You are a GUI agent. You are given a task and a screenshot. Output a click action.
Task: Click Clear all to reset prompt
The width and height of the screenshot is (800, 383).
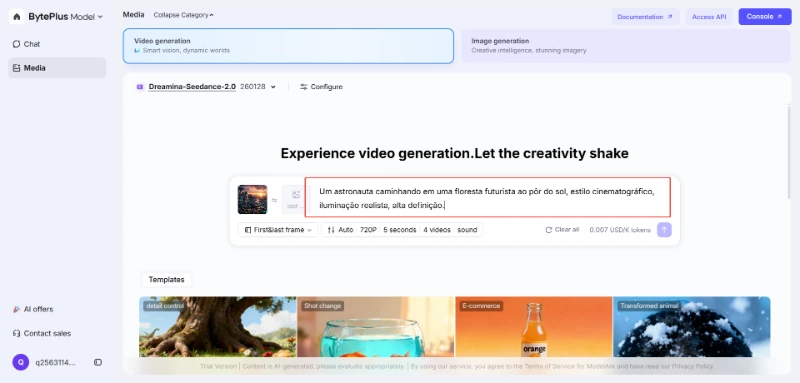pyautogui.click(x=562, y=230)
